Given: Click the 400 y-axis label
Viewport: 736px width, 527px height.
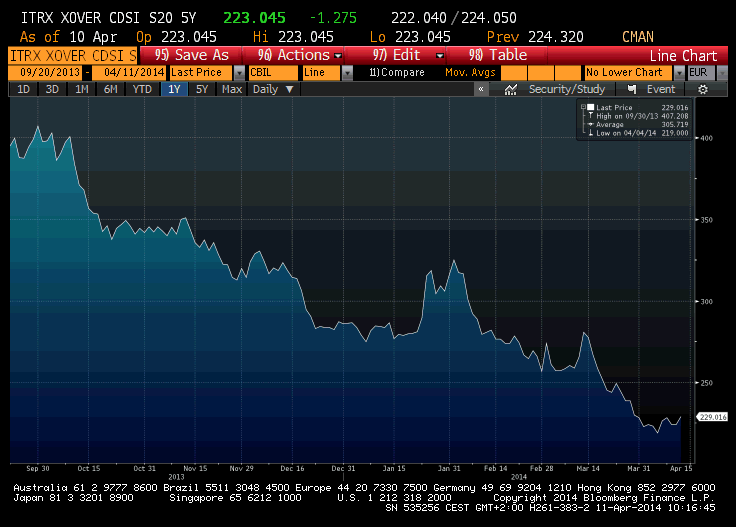Looking at the screenshot, I should tap(706, 138).
